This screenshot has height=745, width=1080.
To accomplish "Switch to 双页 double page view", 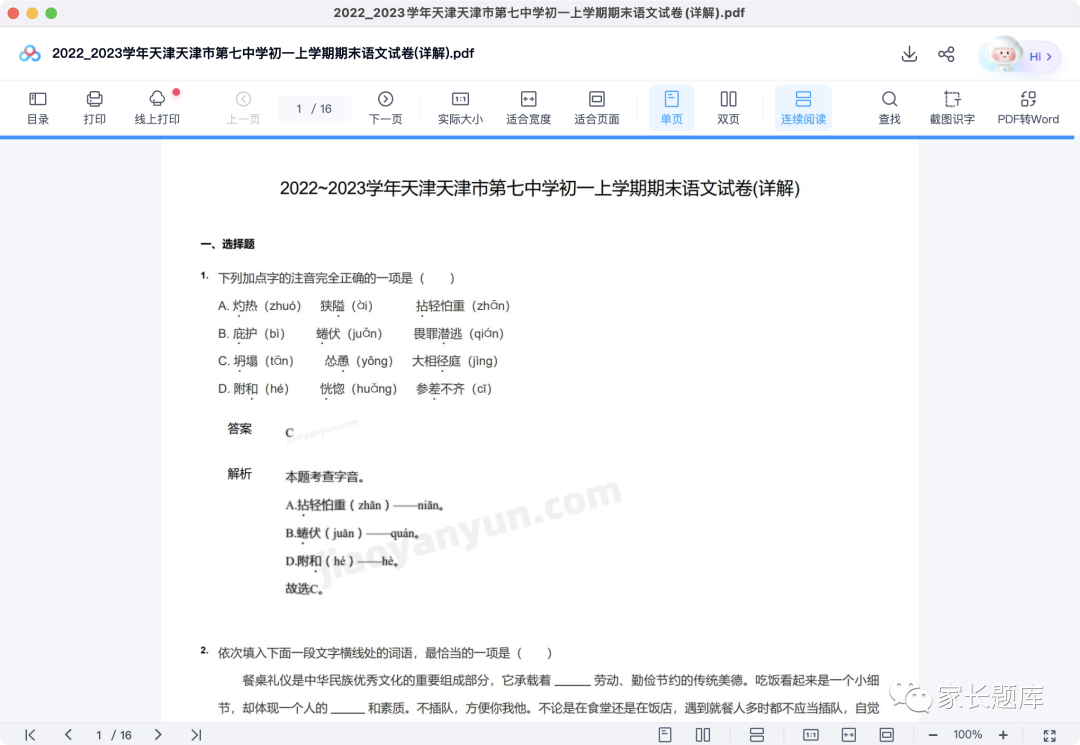I will pyautogui.click(x=728, y=108).
